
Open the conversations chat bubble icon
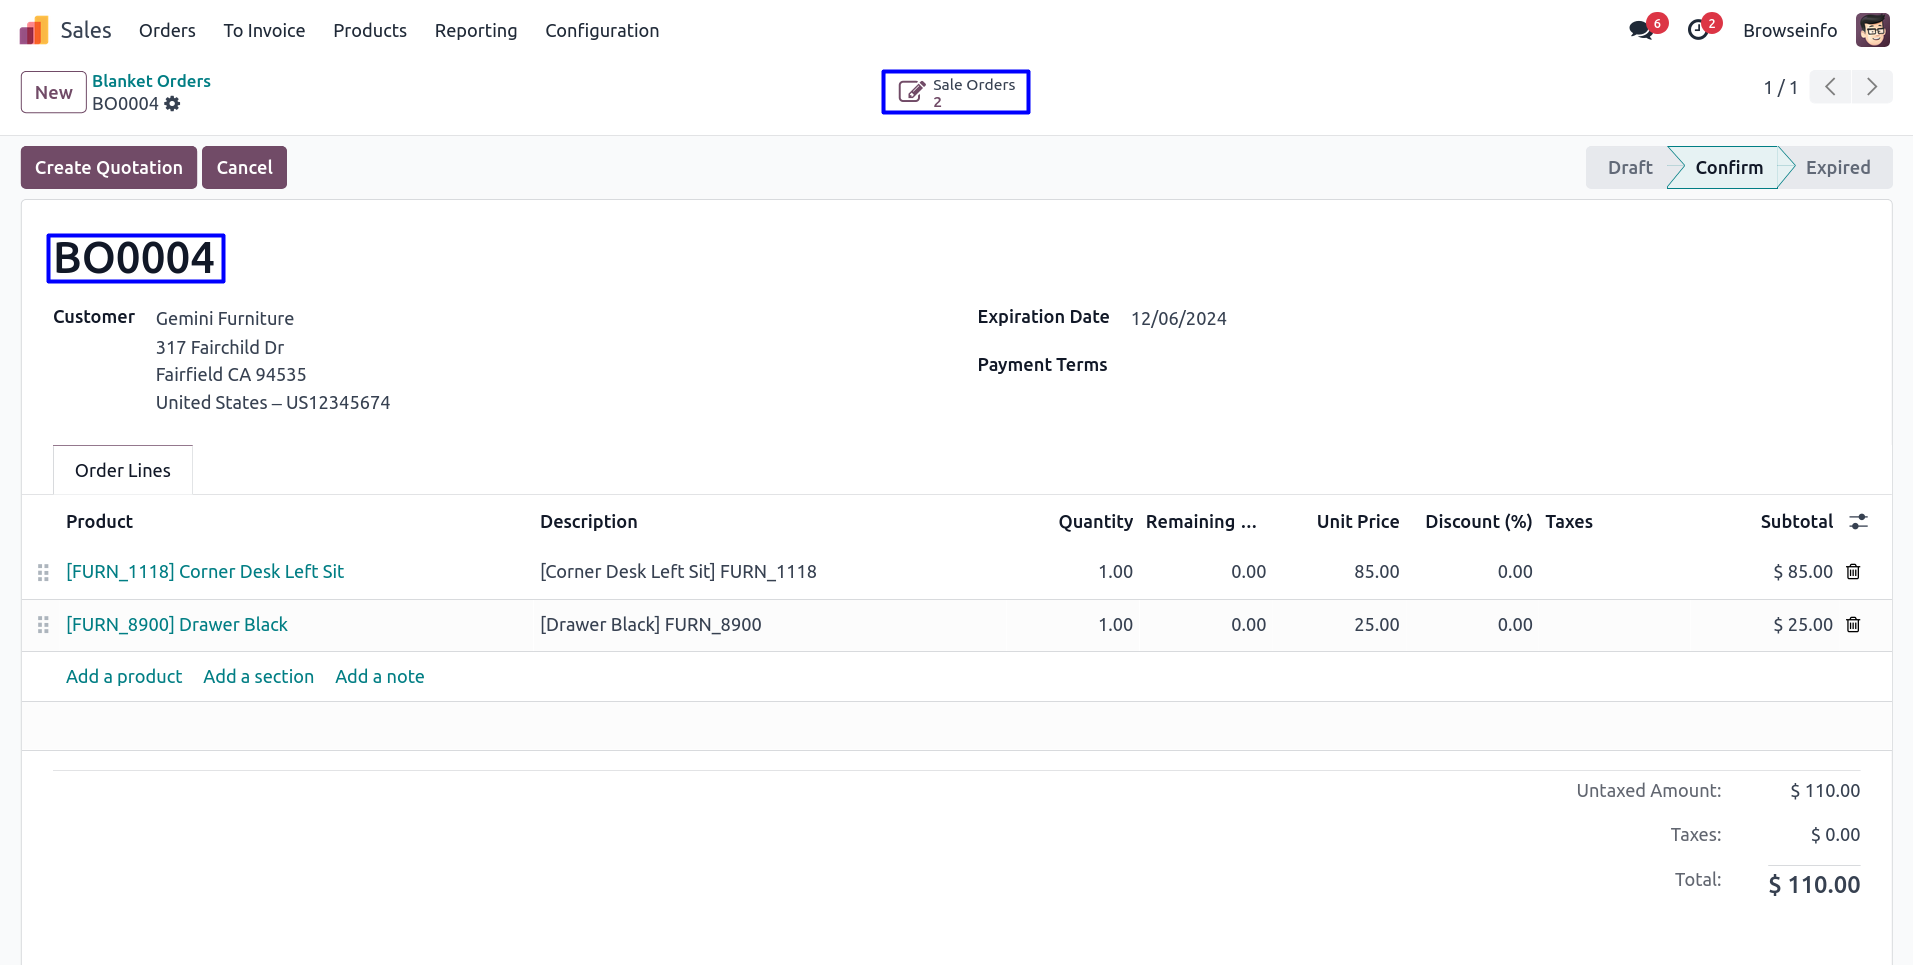point(1640,30)
